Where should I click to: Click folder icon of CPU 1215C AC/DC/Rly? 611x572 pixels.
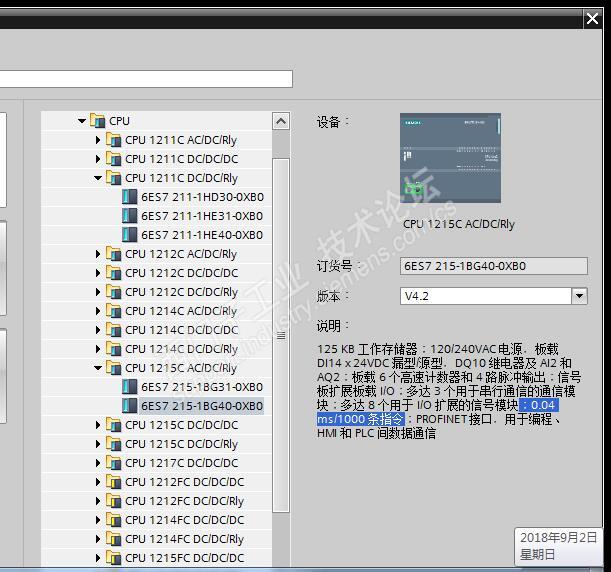click(113, 368)
